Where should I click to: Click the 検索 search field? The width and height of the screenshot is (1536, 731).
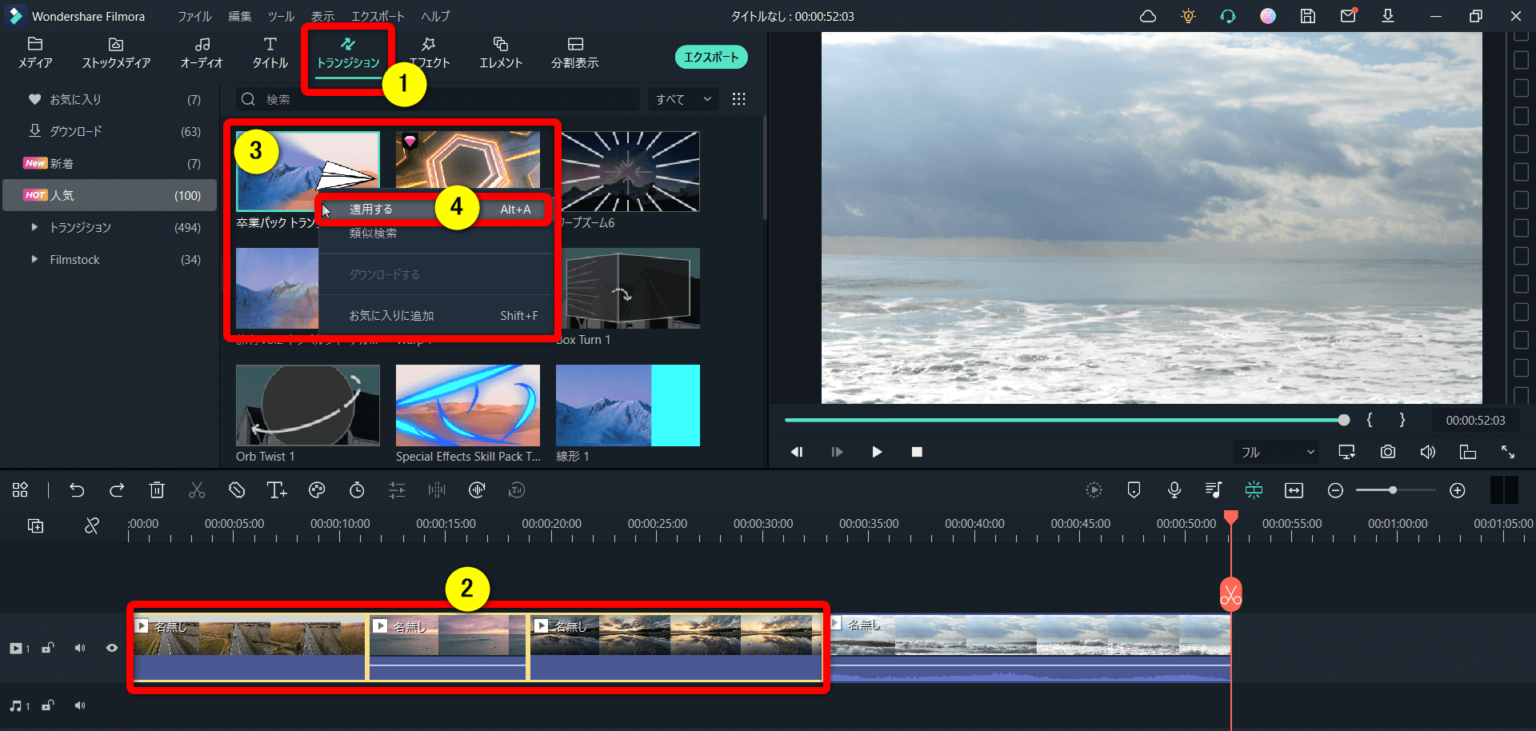440,99
